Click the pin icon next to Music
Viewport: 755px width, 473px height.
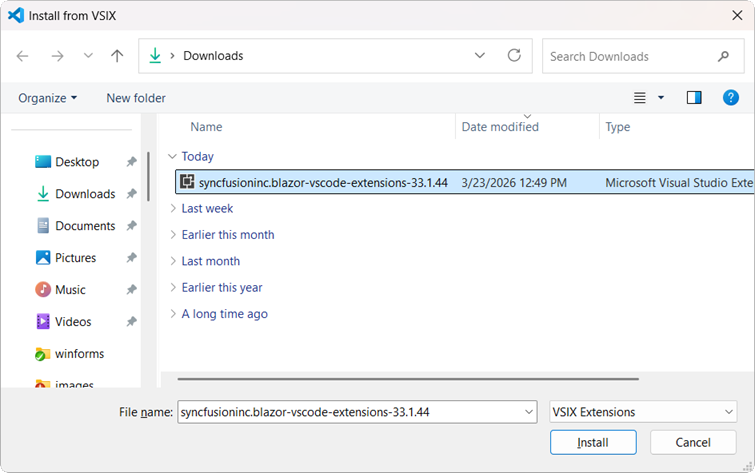[x=131, y=289]
